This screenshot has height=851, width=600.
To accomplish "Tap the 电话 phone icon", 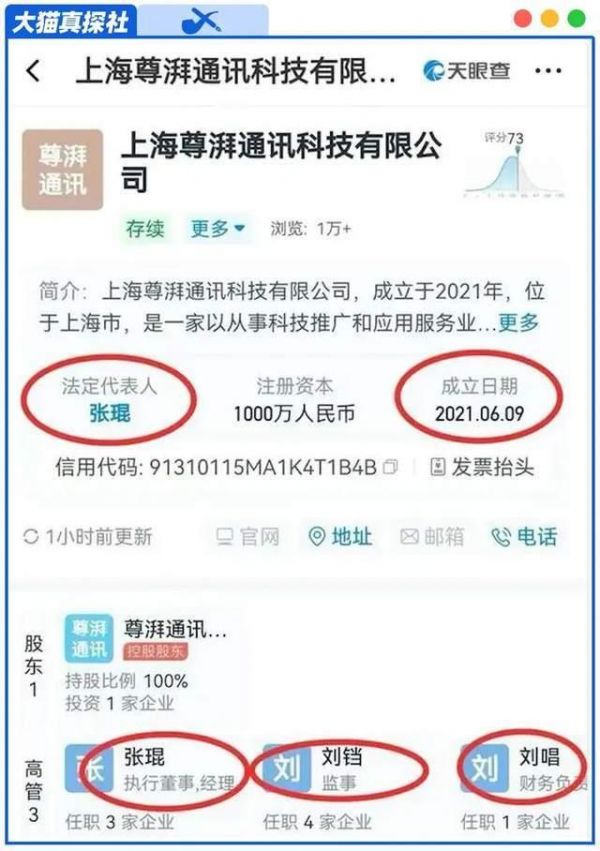I will tap(524, 537).
